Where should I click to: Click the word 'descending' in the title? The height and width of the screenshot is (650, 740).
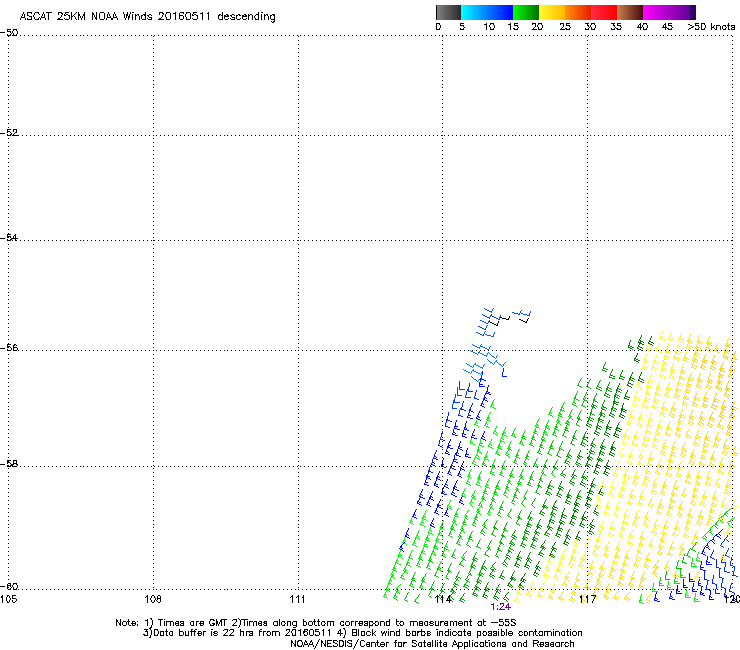click(x=246, y=17)
